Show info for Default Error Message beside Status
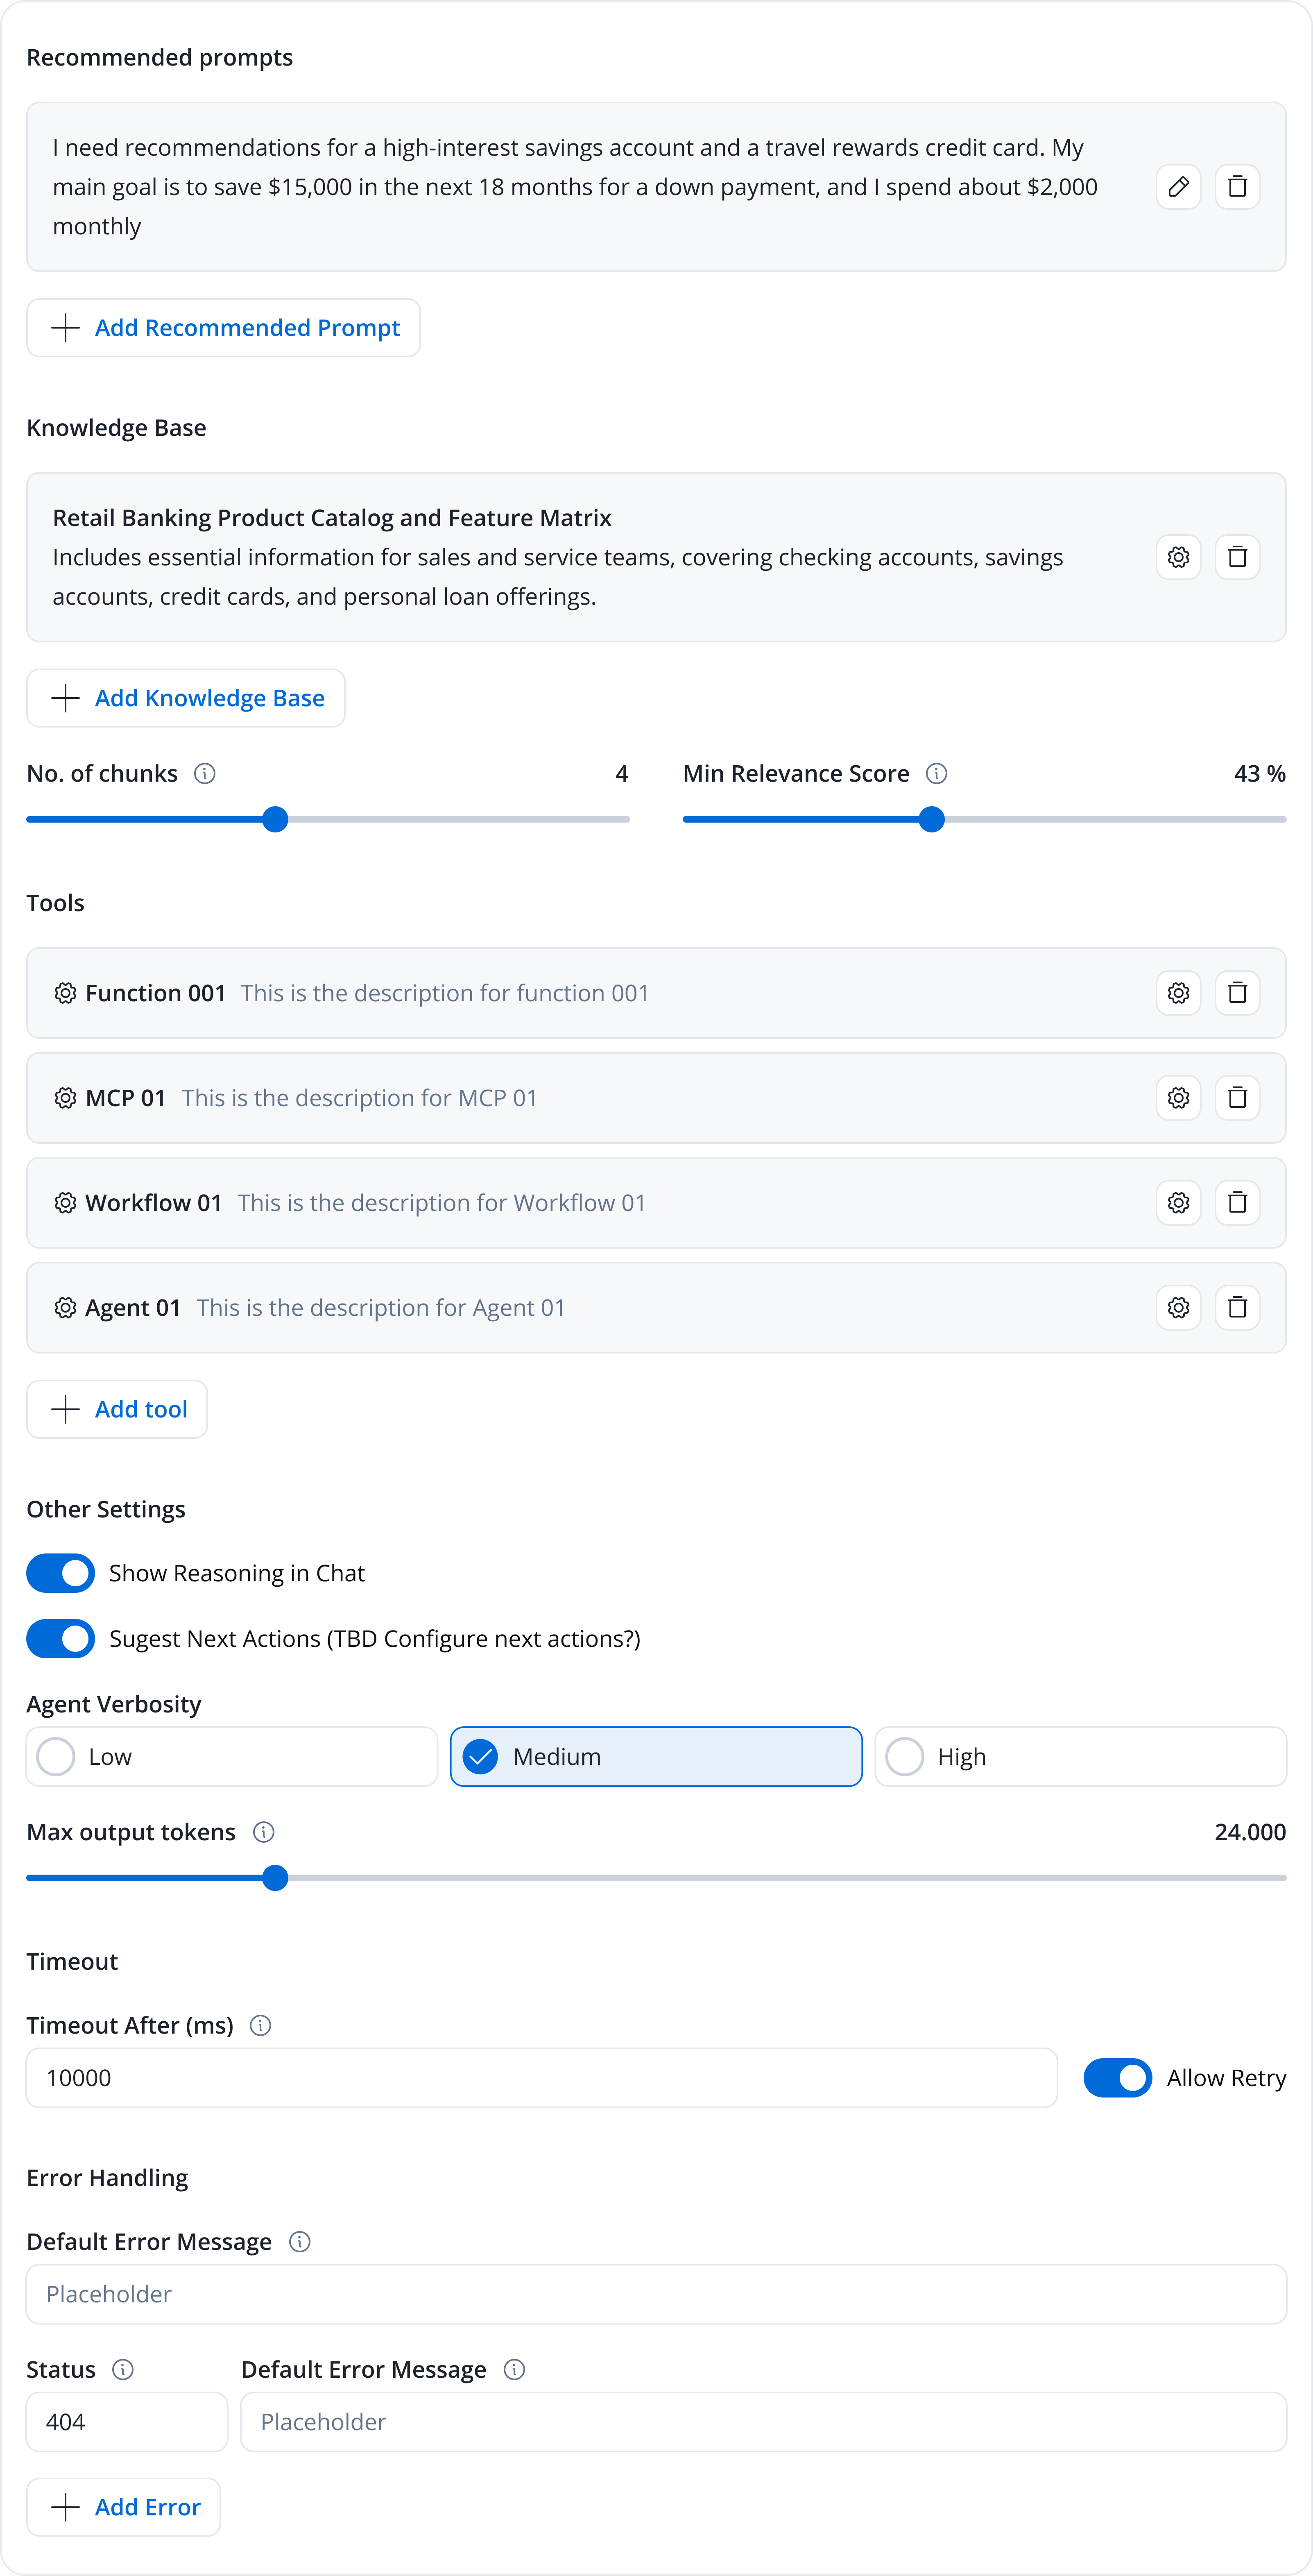This screenshot has height=2576, width=1313. [x=515, y=2369]
